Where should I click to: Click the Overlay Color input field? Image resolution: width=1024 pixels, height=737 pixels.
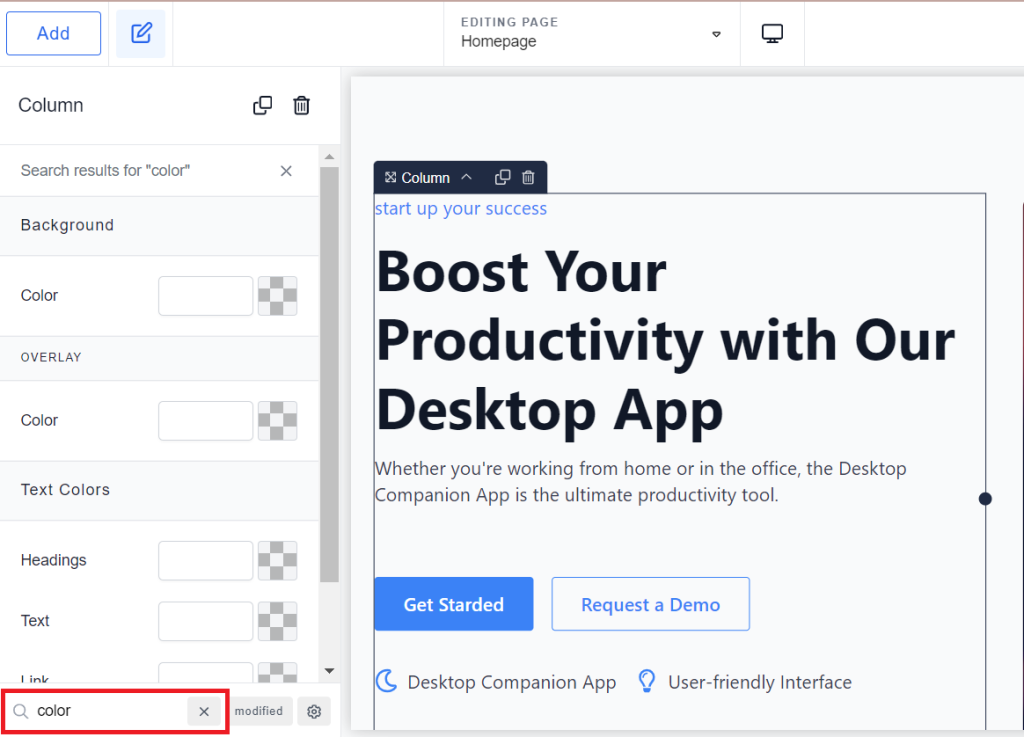click(x=206, y=421)
